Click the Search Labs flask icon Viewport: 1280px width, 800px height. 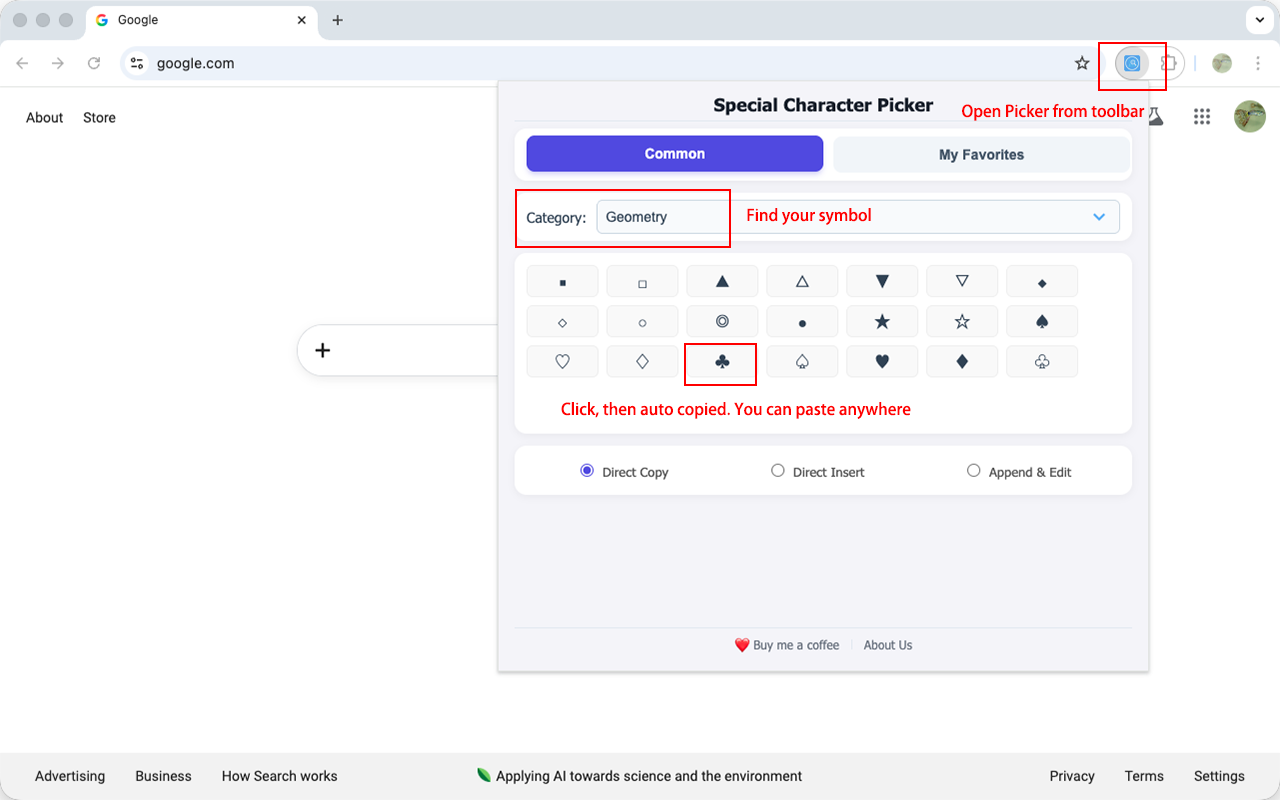(x=1155, y=116)
